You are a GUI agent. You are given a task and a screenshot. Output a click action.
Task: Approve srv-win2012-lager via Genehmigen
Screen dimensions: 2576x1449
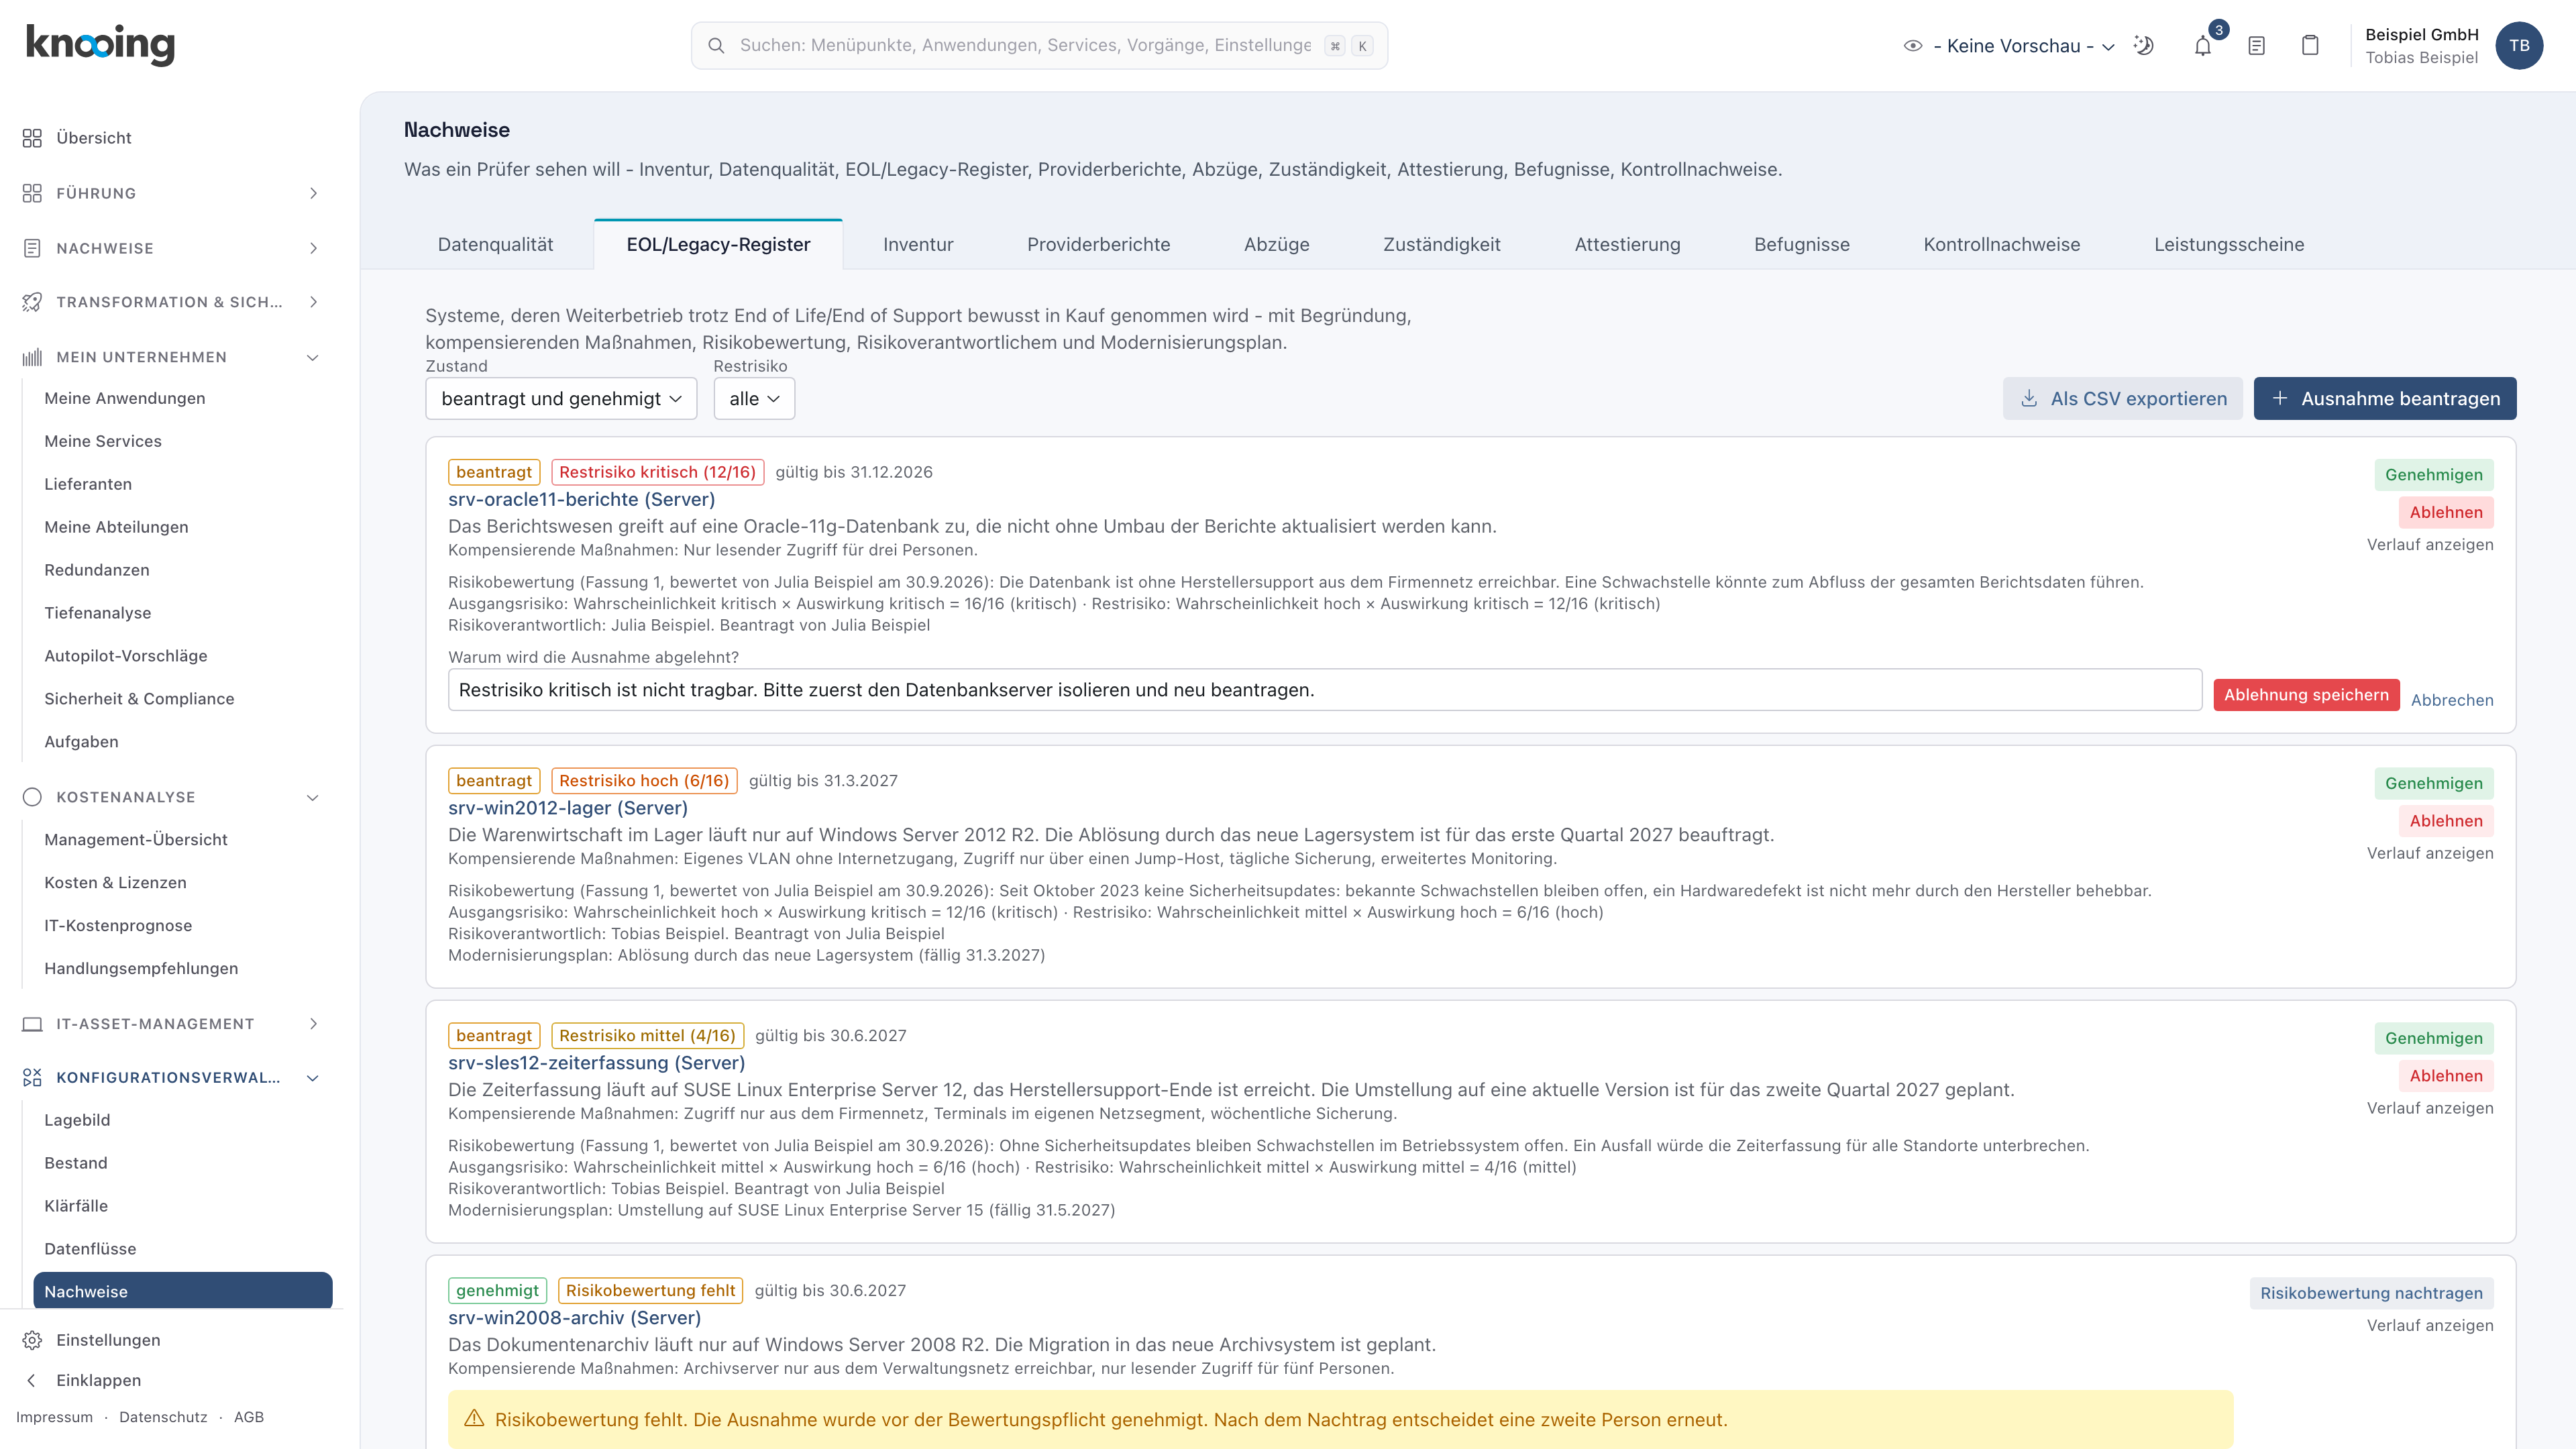point(2433,783)
